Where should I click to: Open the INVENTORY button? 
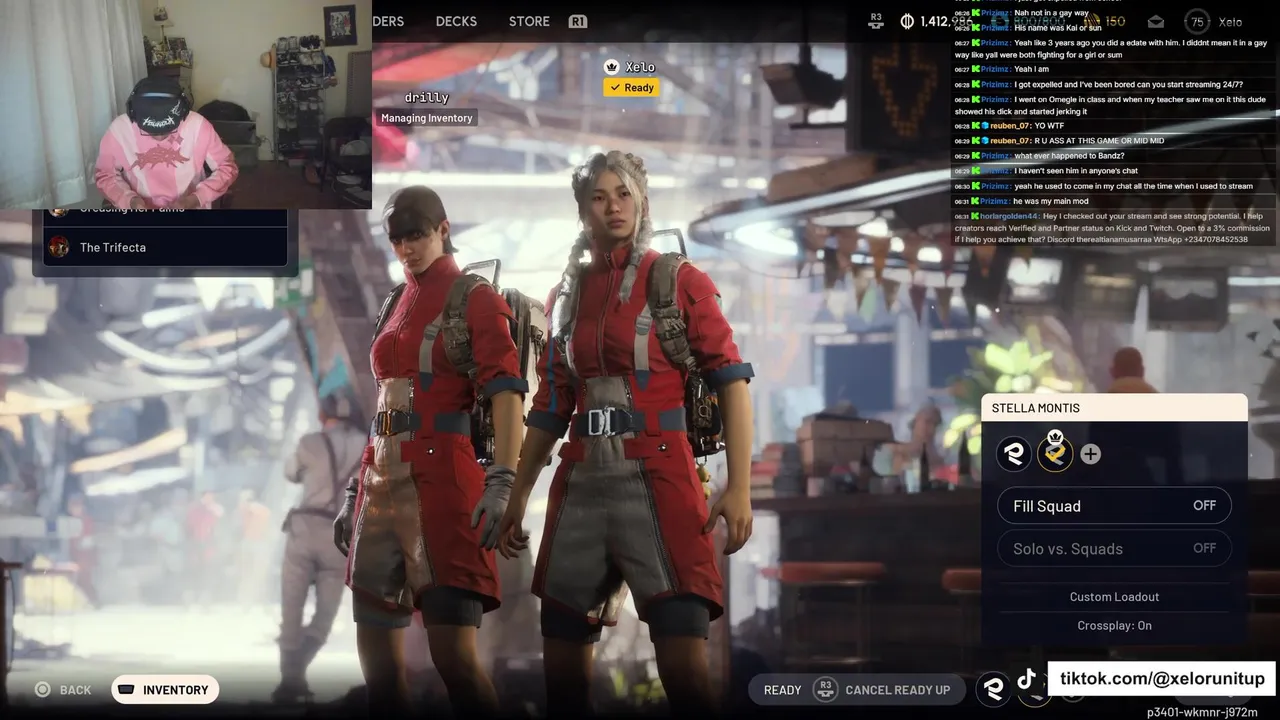[165, 690]
